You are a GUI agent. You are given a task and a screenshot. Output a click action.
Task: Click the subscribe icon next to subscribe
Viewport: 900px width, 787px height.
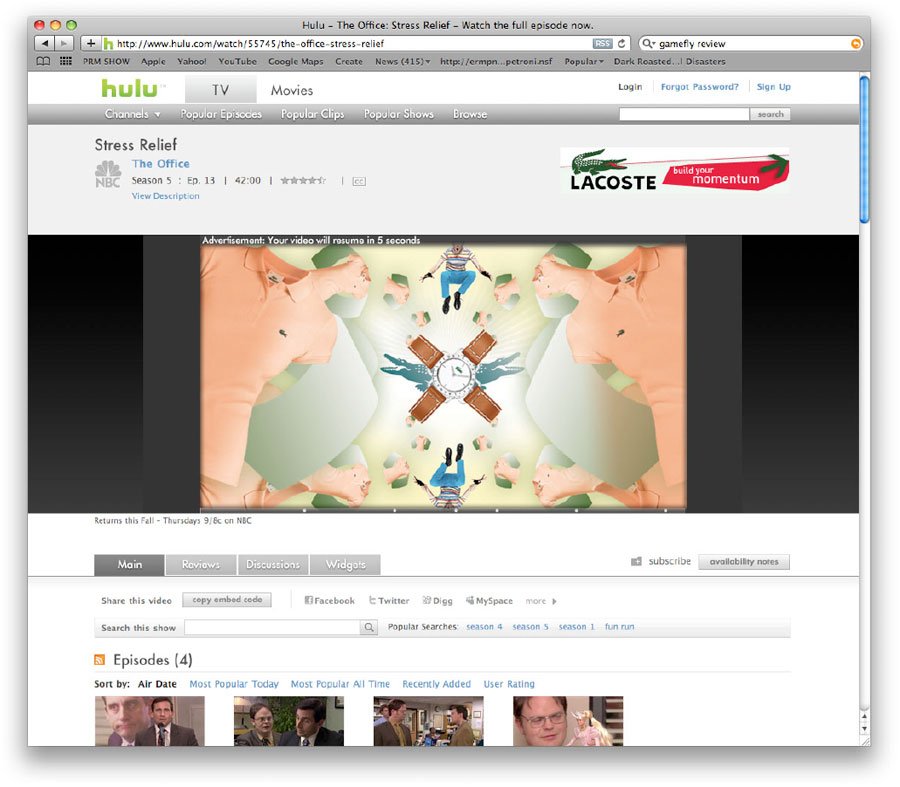(x=637, y=561)
